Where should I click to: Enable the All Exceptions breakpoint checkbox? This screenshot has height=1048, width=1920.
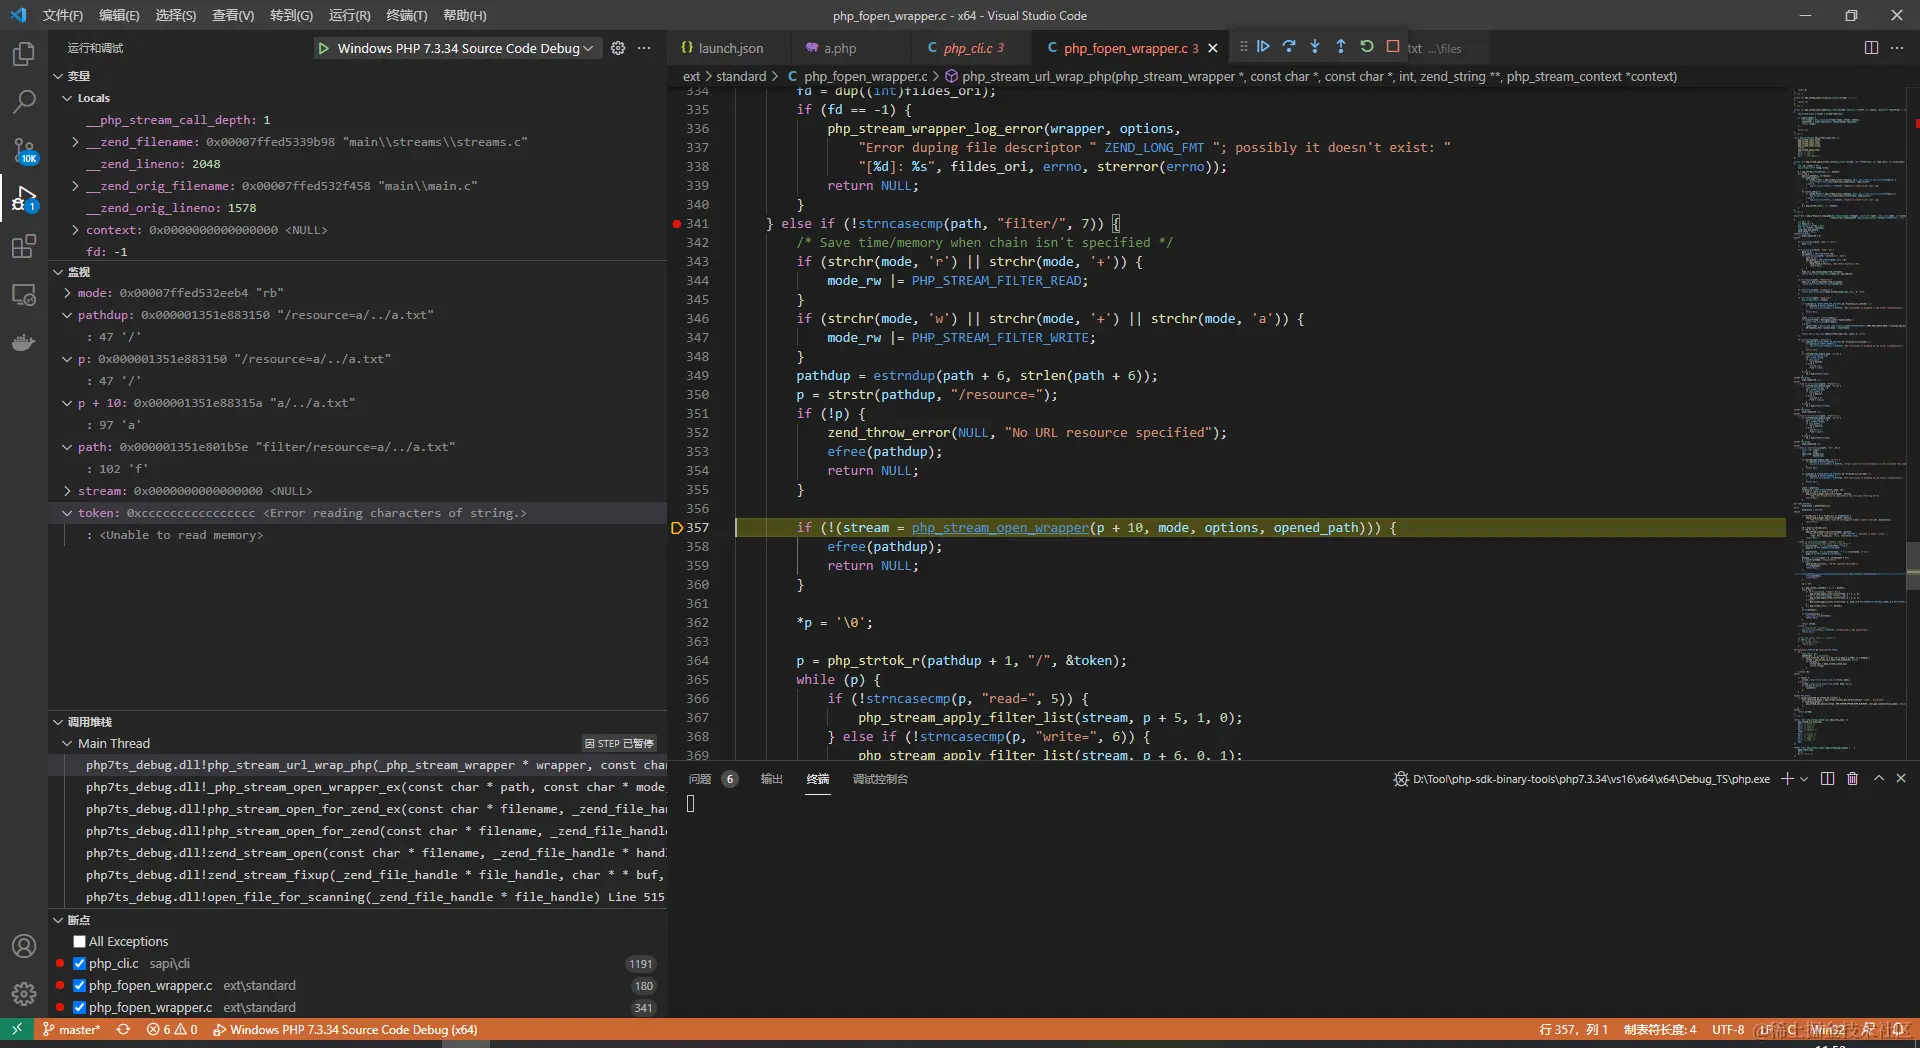tap(80, 942)
